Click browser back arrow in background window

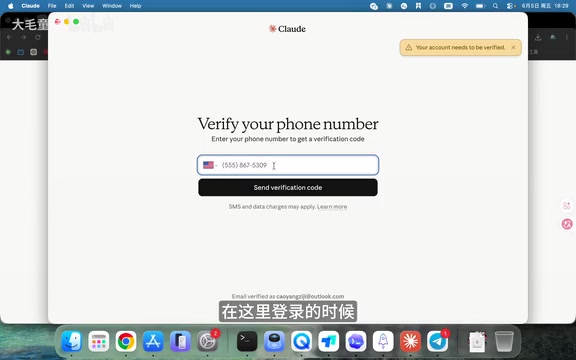[10, 37]
